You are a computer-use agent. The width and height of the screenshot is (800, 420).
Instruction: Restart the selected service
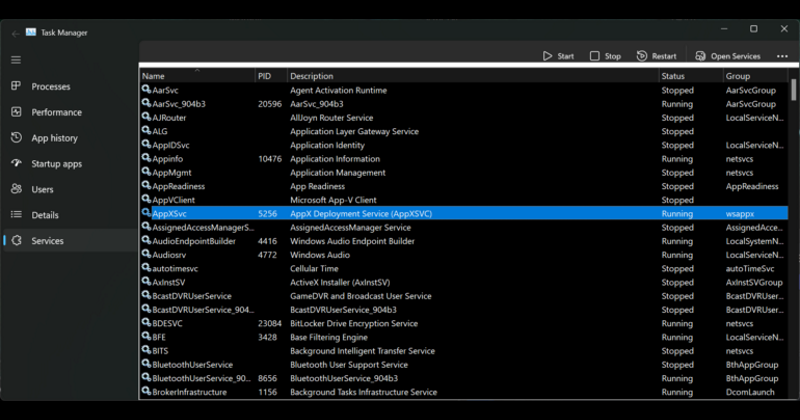point(656,56)
